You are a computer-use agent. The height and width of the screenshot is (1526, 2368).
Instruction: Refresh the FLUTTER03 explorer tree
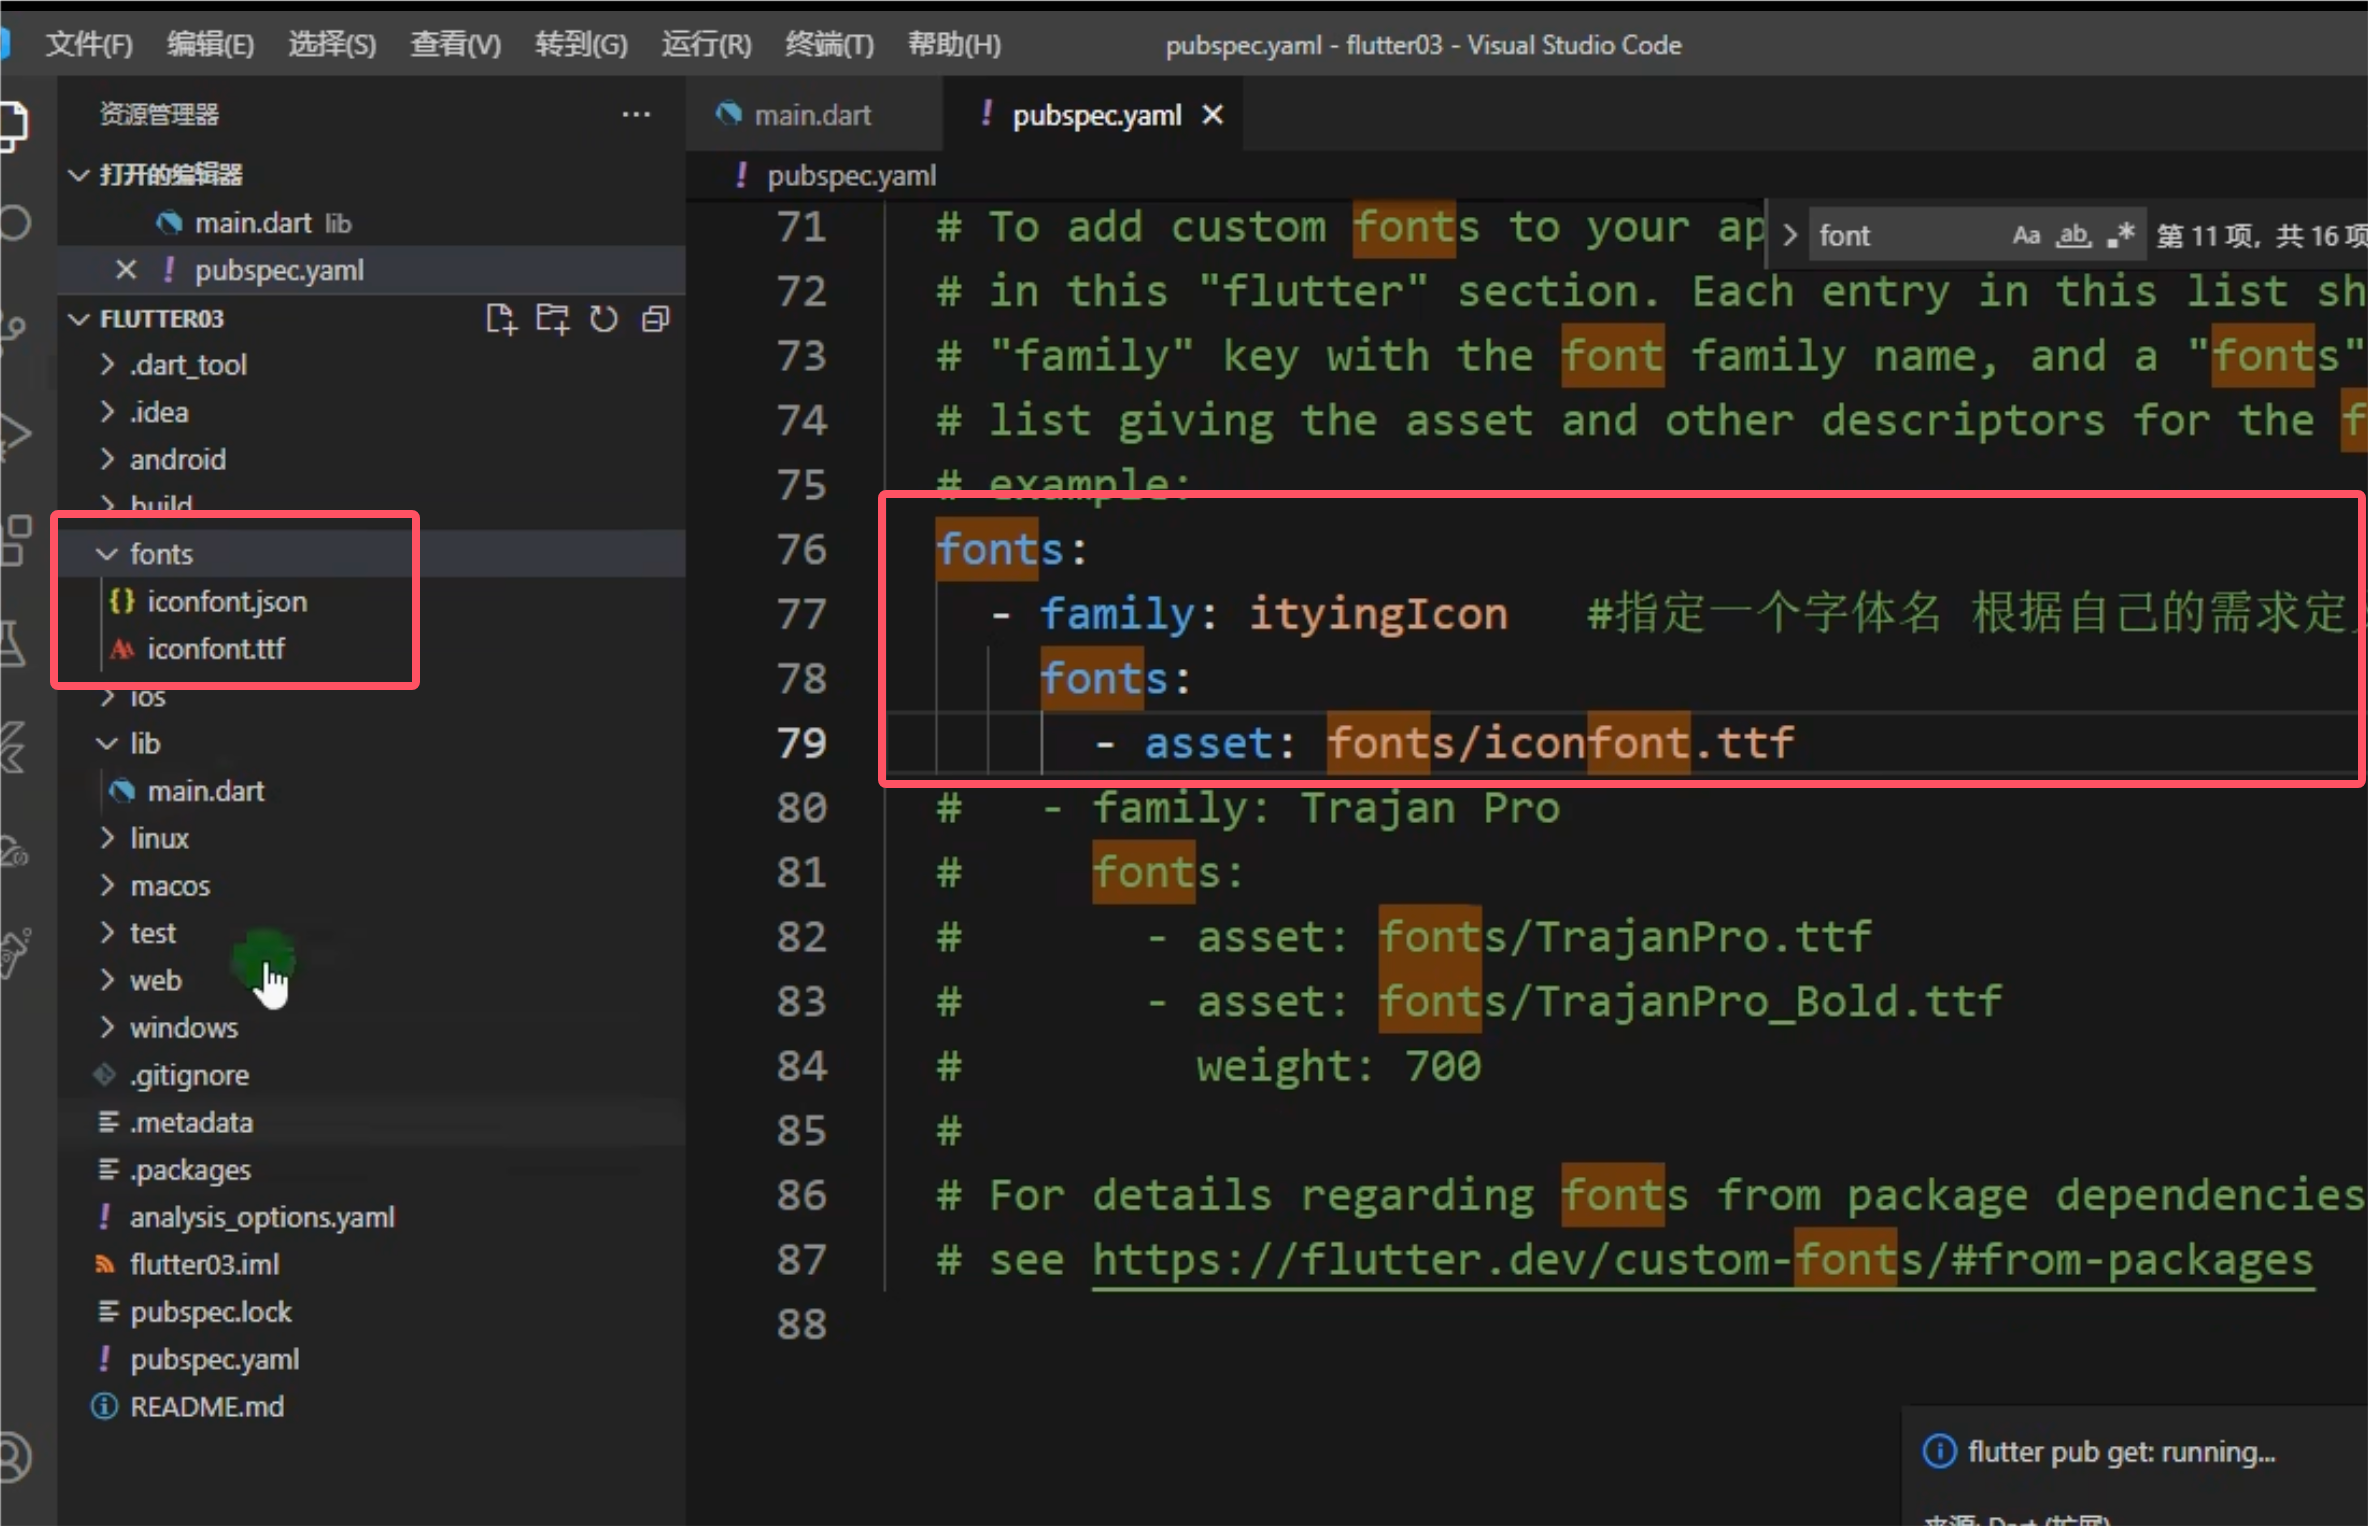(603, 319)
